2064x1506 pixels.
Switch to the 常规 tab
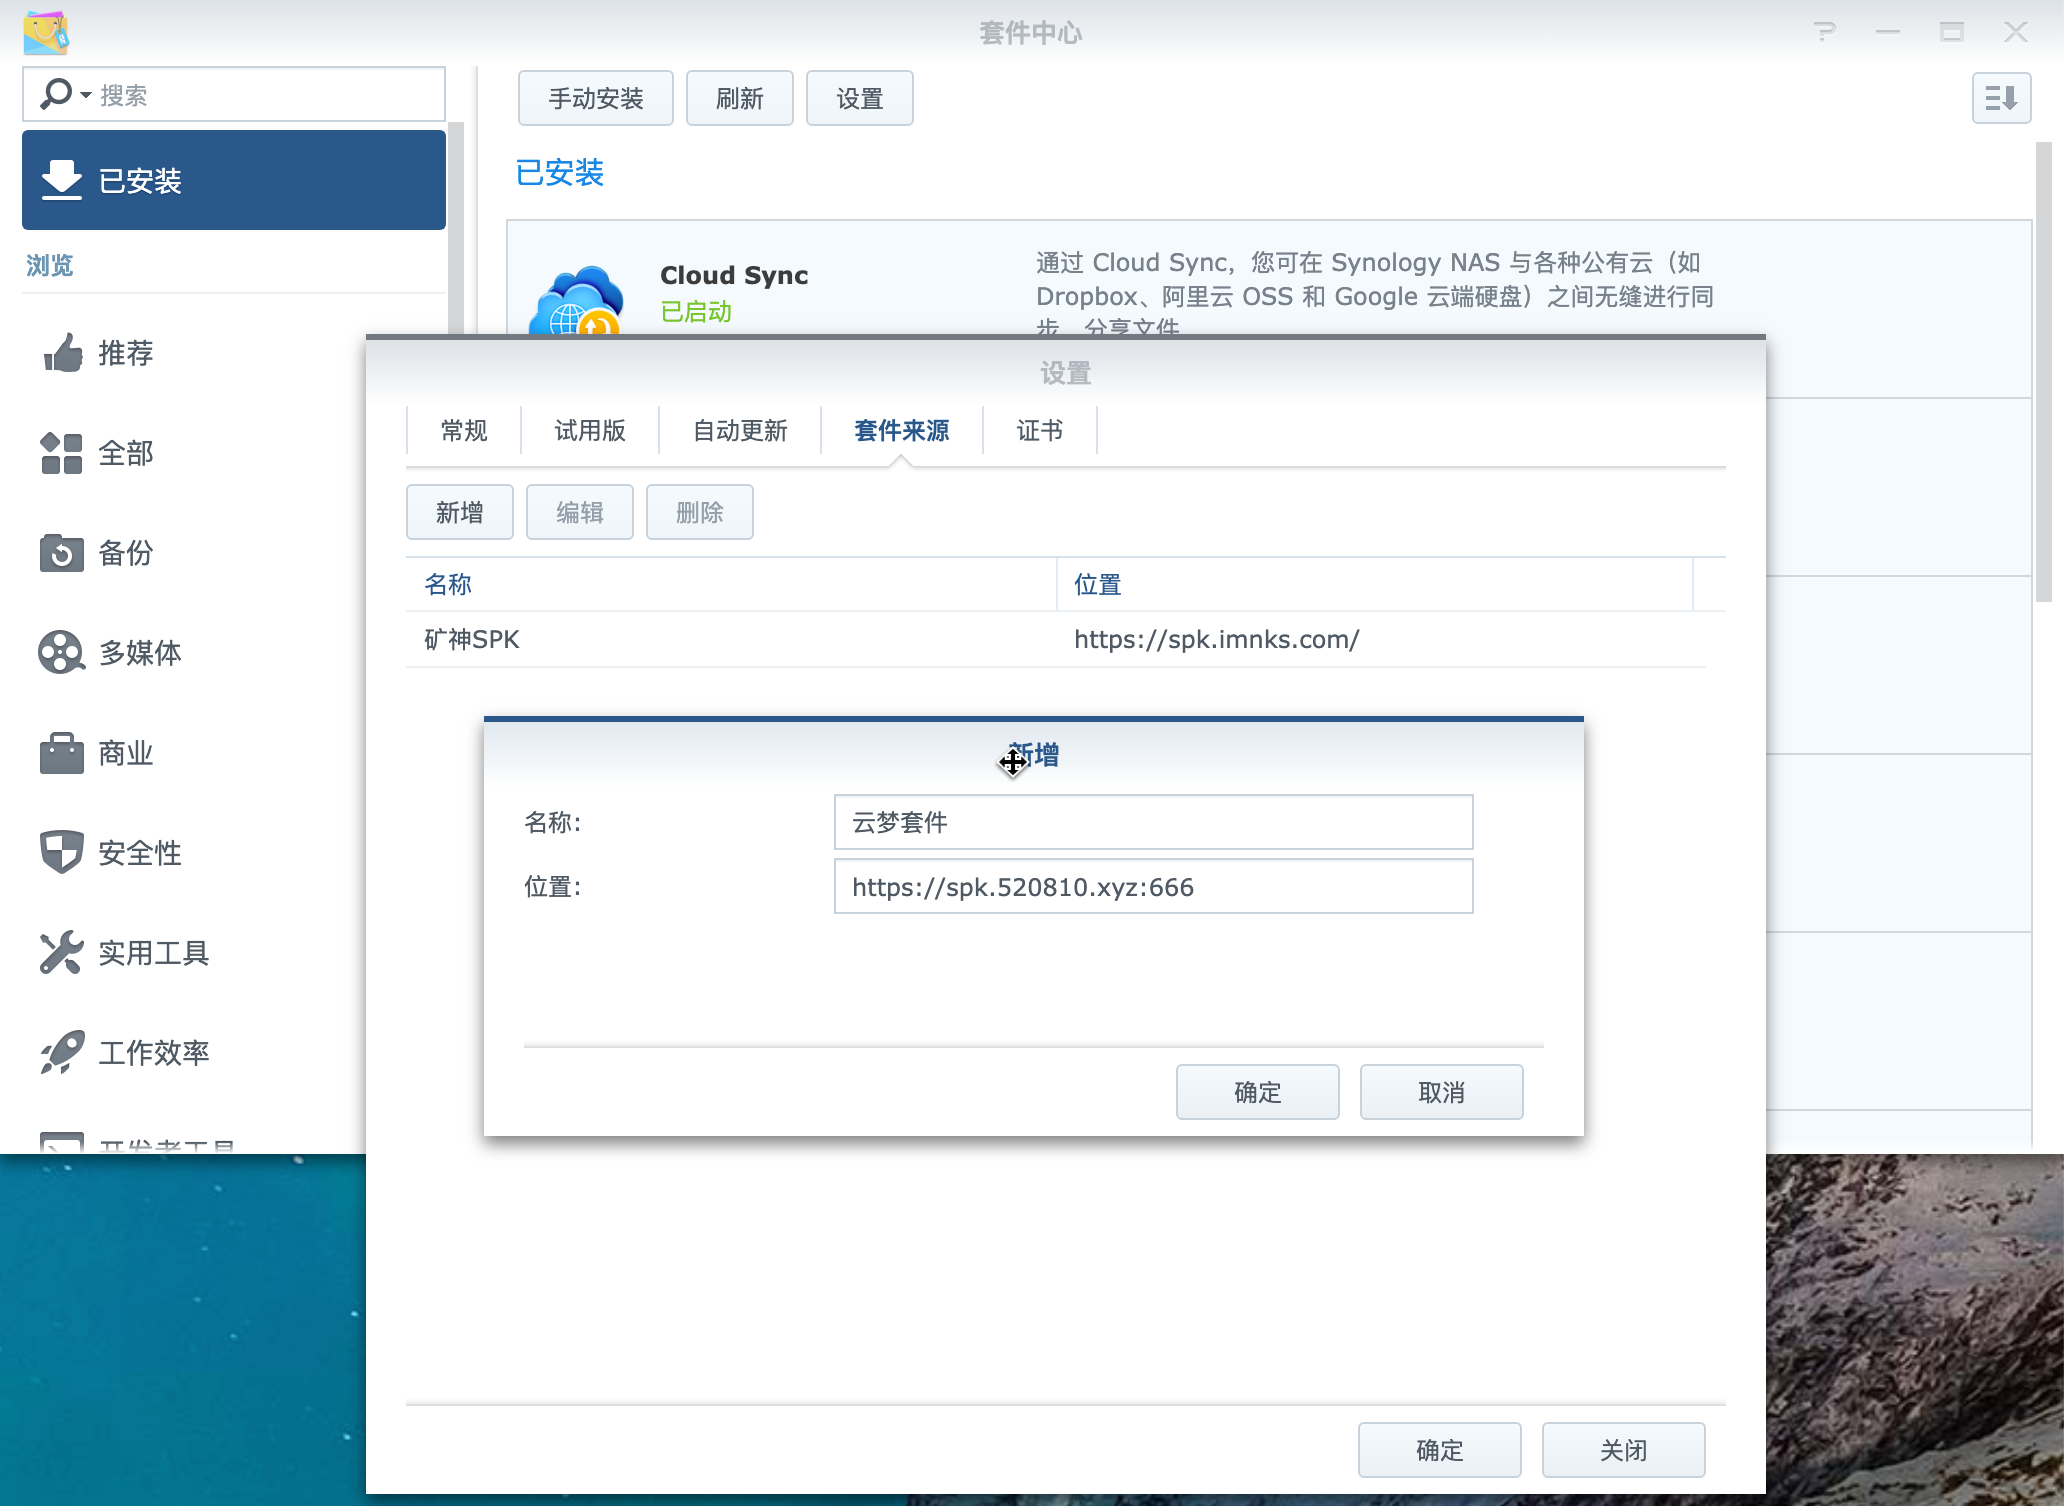464,431
